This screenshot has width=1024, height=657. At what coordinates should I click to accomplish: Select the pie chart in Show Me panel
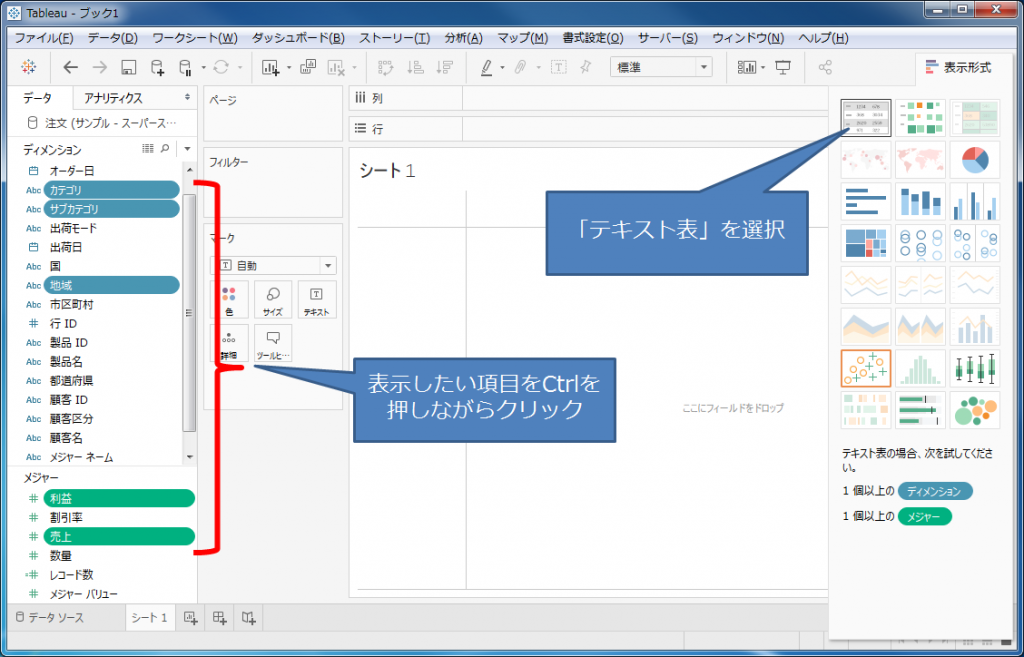[974, 158]
